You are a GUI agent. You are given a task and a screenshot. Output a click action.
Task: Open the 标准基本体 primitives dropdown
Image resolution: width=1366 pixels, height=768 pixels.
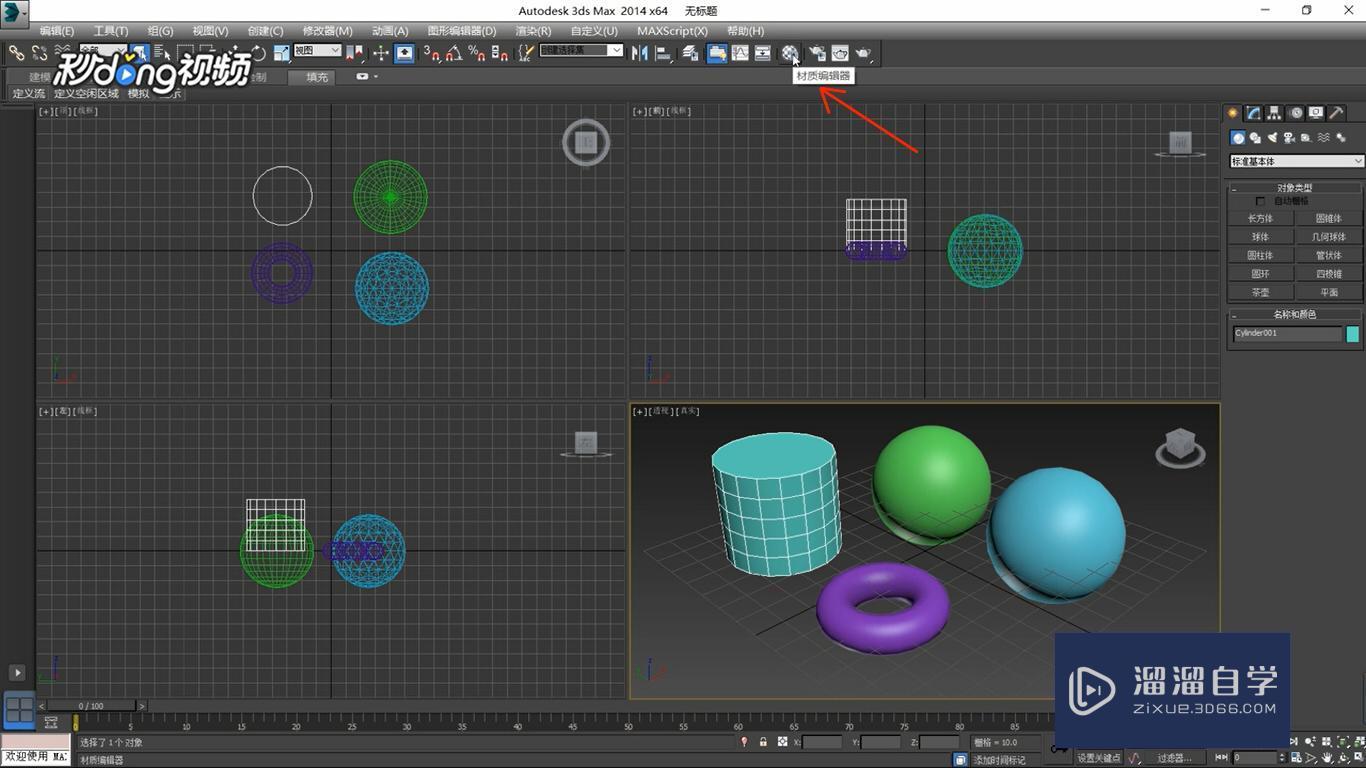[1295, 160]
